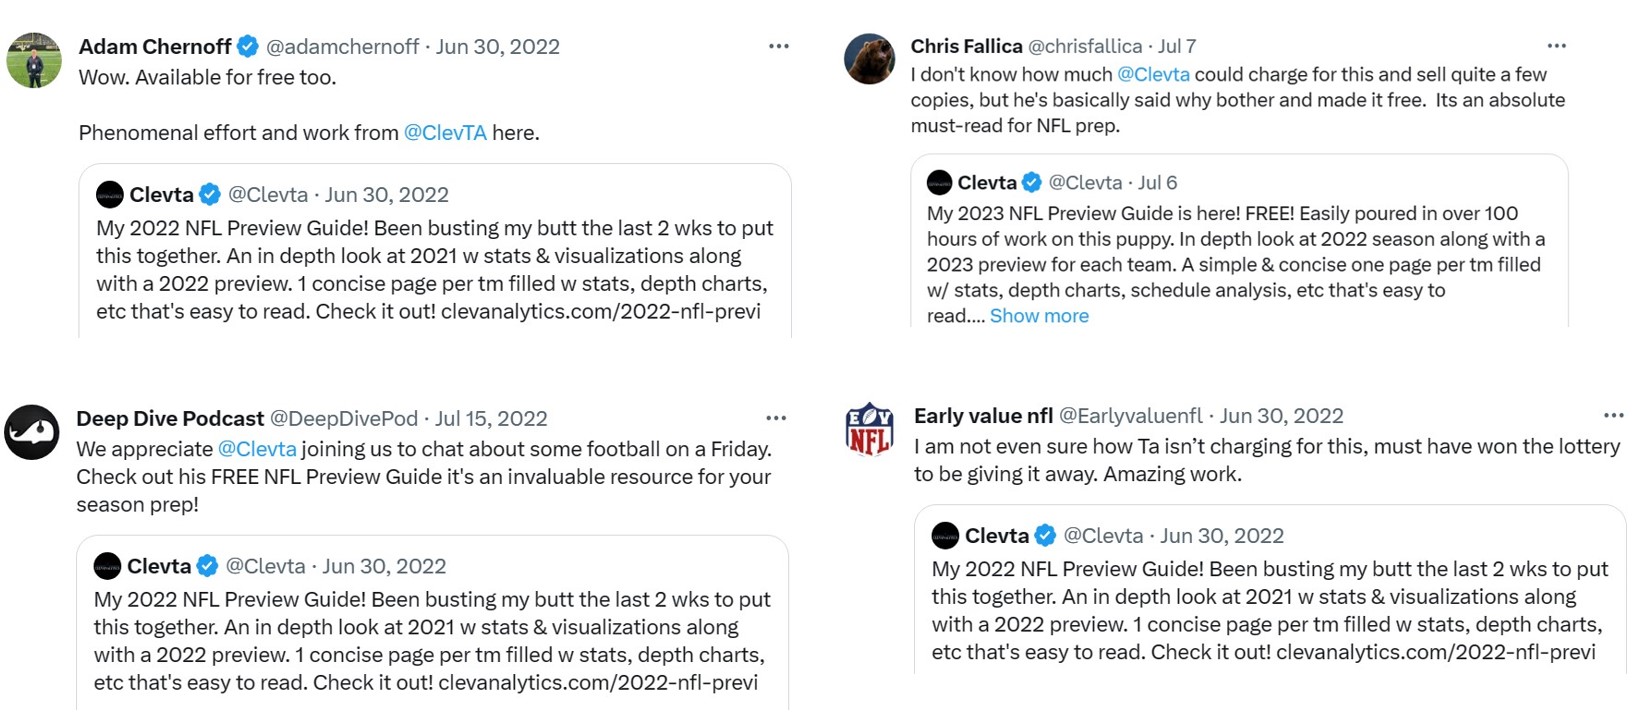Click @Clevta mention in Deep Dive Podcast tweet
The width and height of the screenshot is (1645, 718).
coord(257,449)
